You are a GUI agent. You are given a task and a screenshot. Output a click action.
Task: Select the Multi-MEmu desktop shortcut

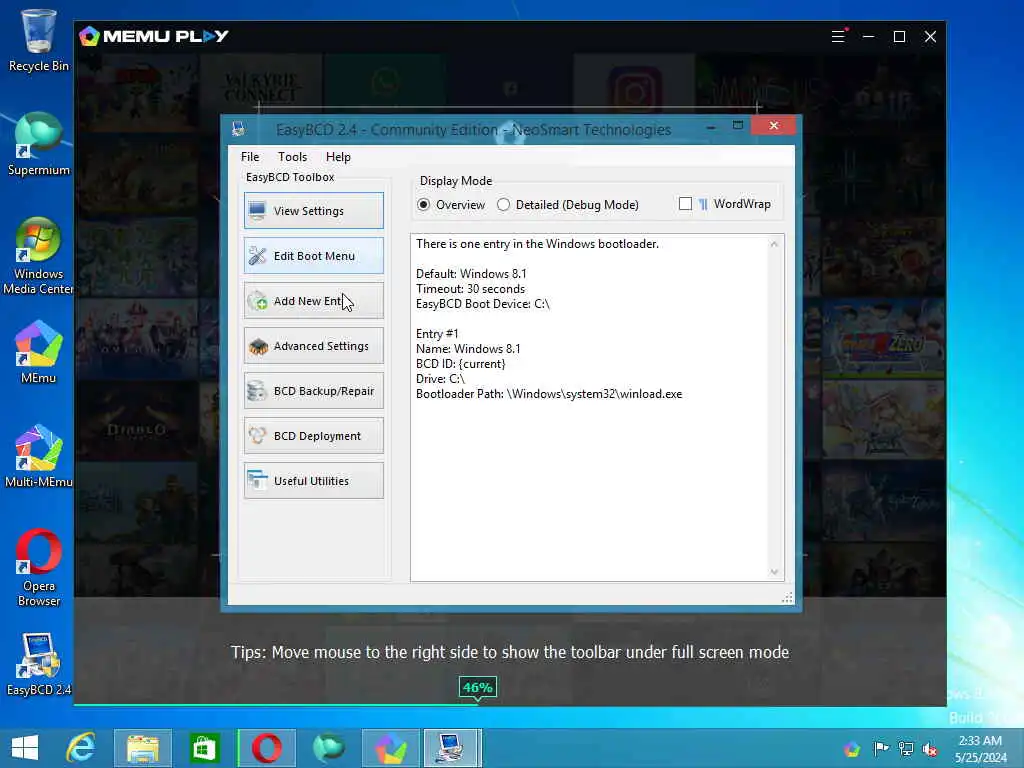point(39,456)
